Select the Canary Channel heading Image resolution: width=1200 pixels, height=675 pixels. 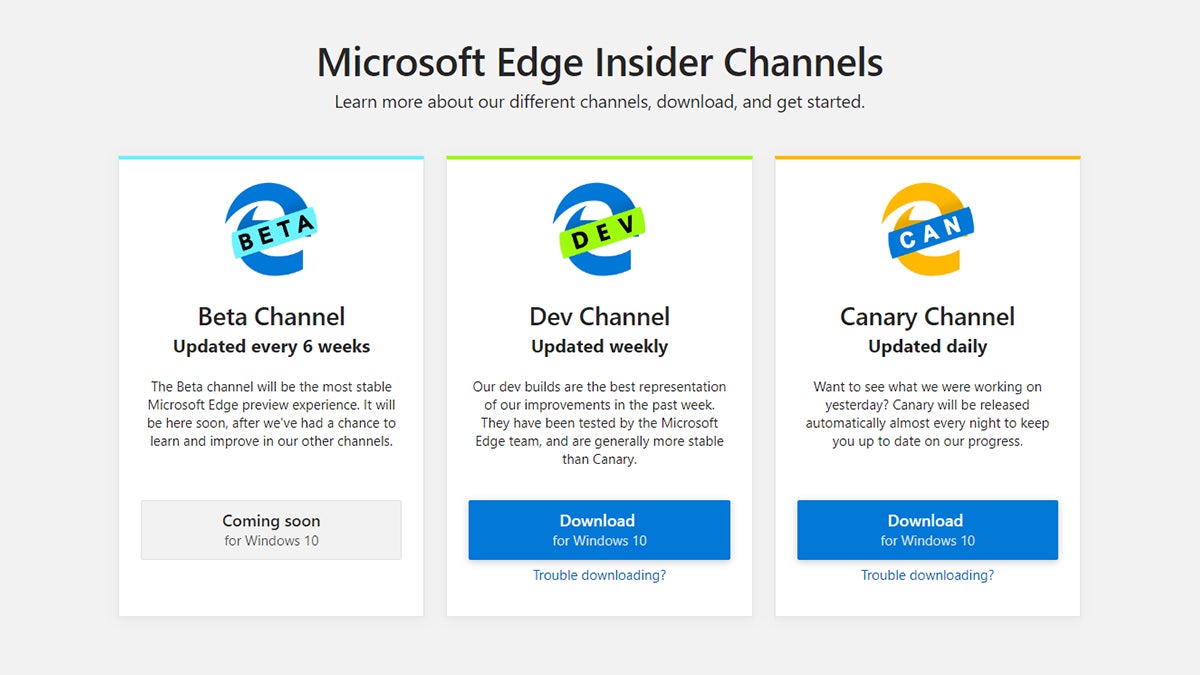(x=927, y=316)
